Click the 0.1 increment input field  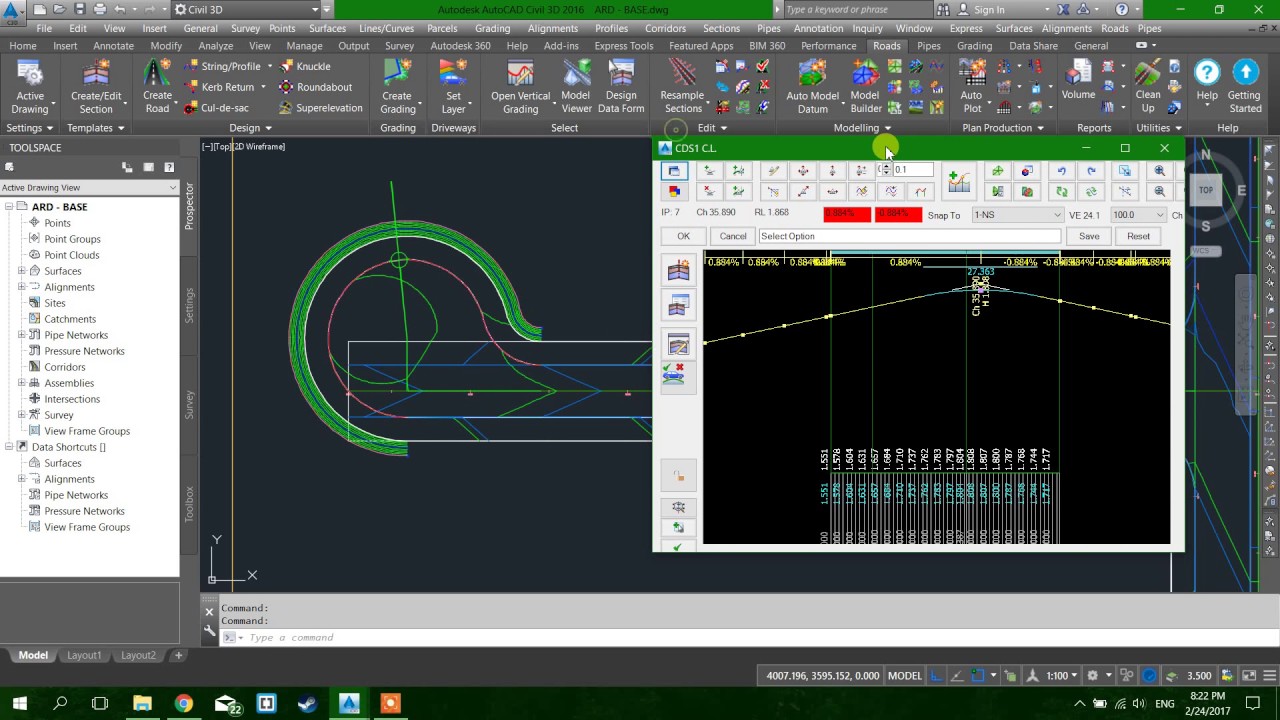[x=912, y=170]
